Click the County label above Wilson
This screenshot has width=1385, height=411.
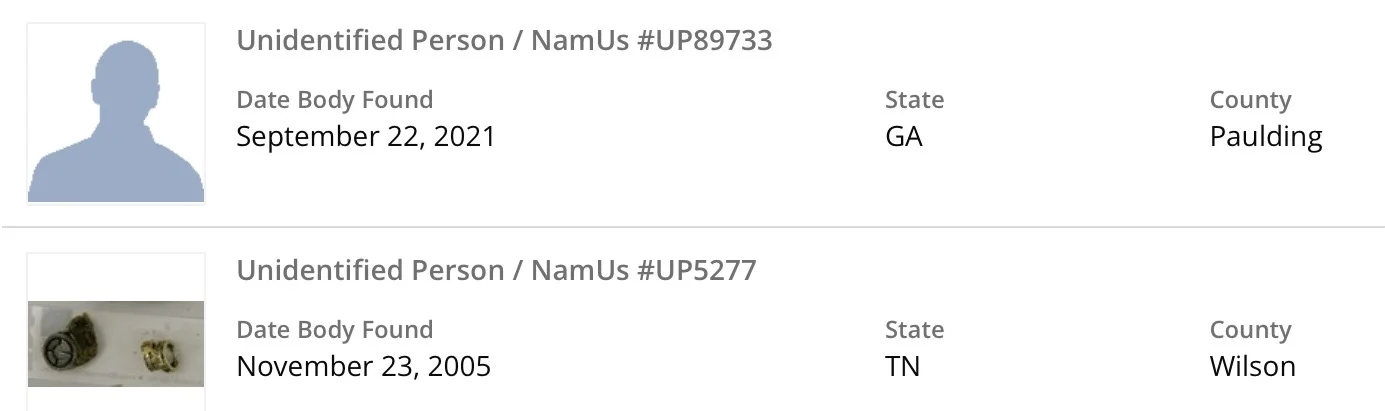pyautogui.click(x=1250, y=330)
